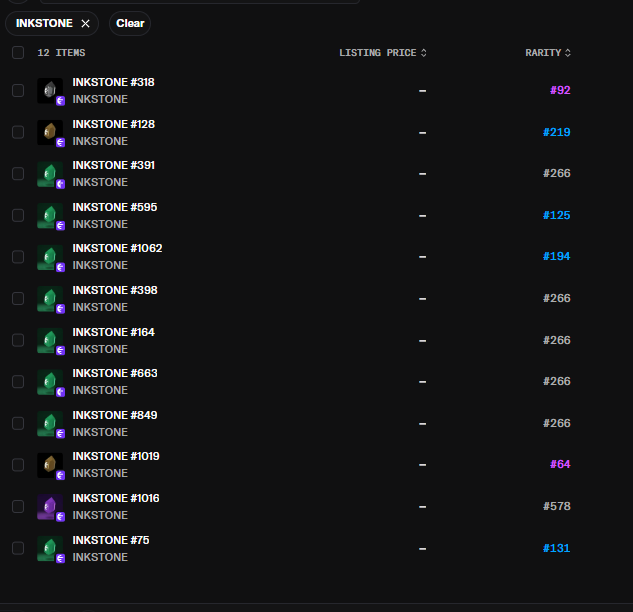Click the #266 rarity of INKSTONE #849
Screen dimensions: 633x612
click(x=556, y=423)
